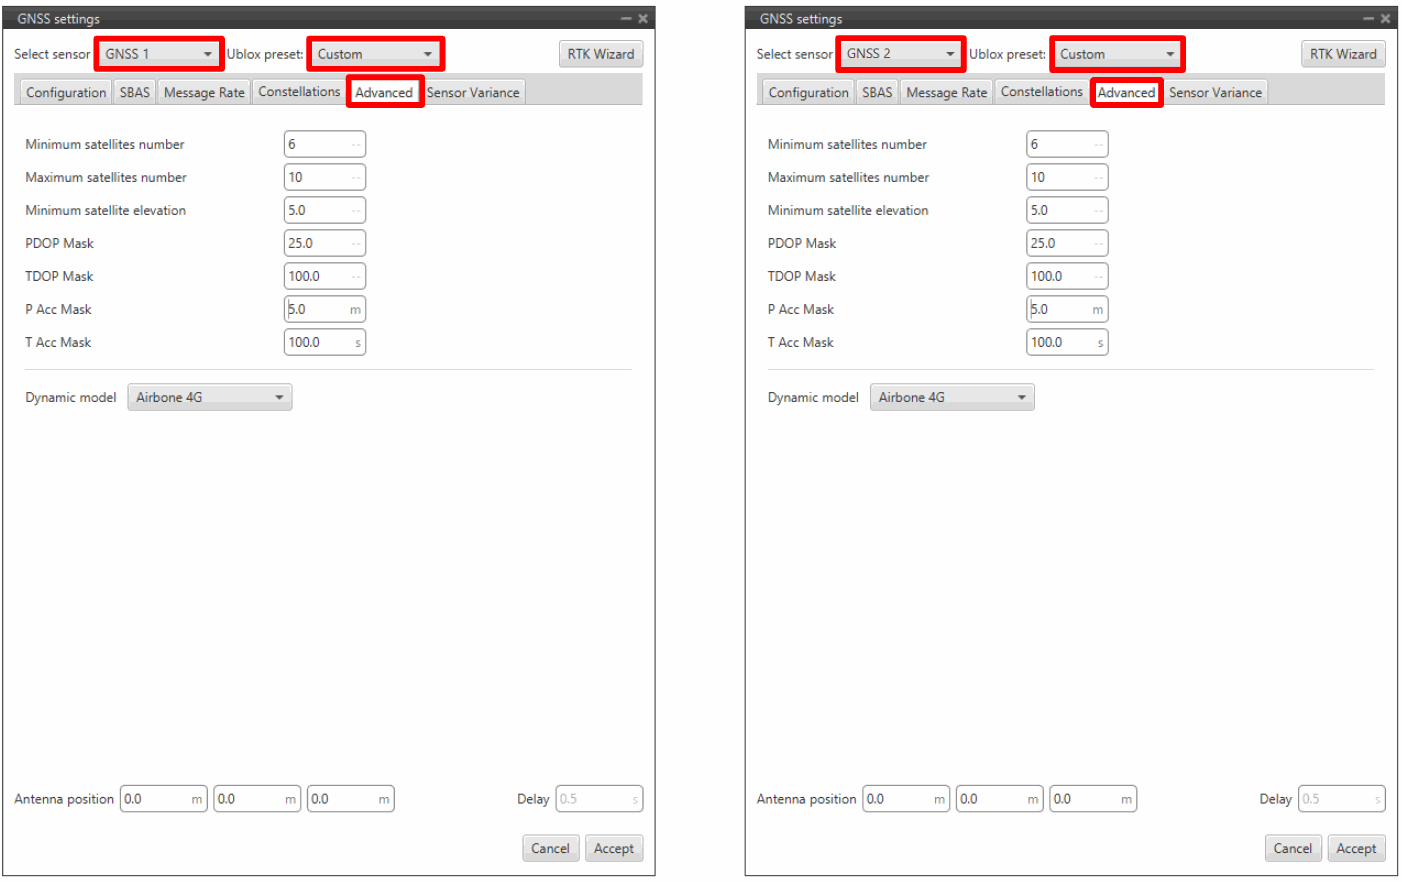Close the GNSS 1 settings window
This screenshot has width=1402, height=882.
643,18
